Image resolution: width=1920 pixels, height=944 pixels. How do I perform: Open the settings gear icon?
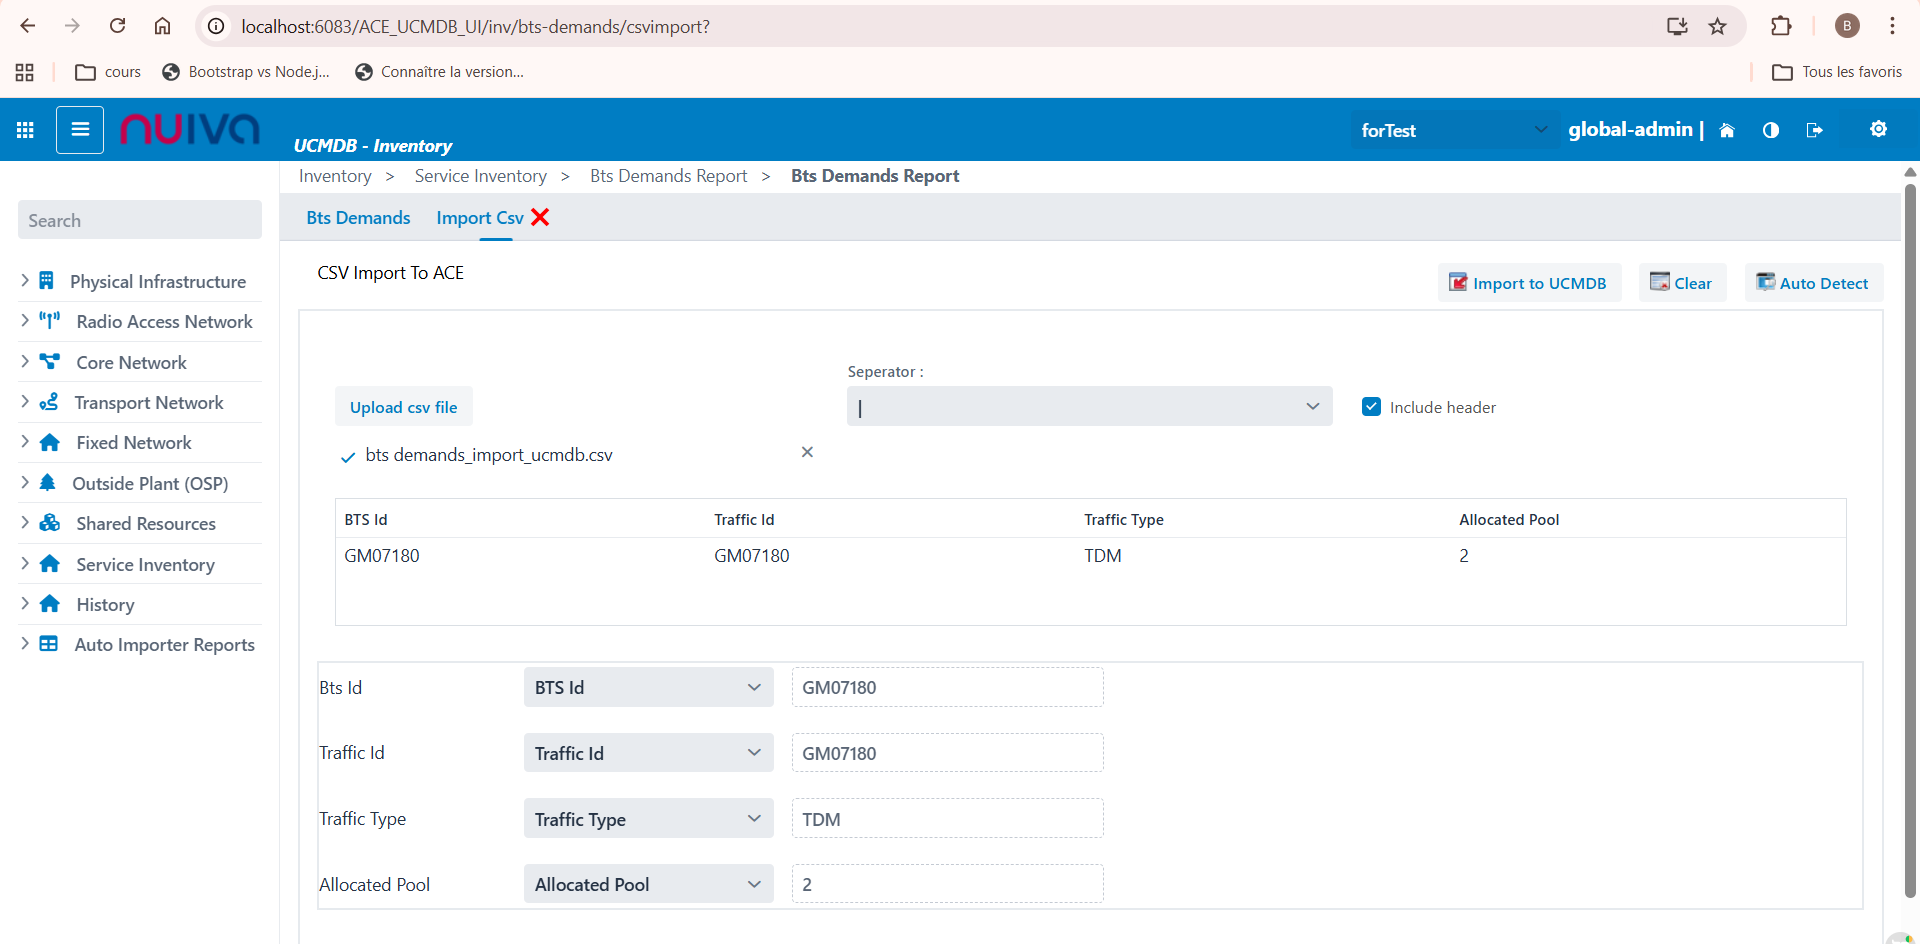[x=1878, y=129]
